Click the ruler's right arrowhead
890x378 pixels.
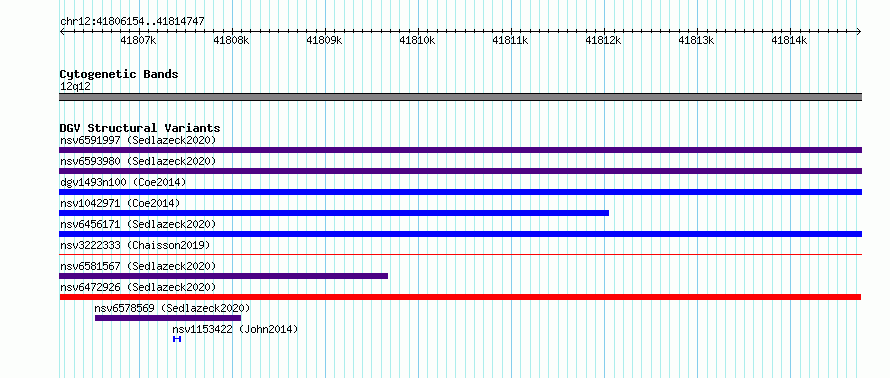859,32
